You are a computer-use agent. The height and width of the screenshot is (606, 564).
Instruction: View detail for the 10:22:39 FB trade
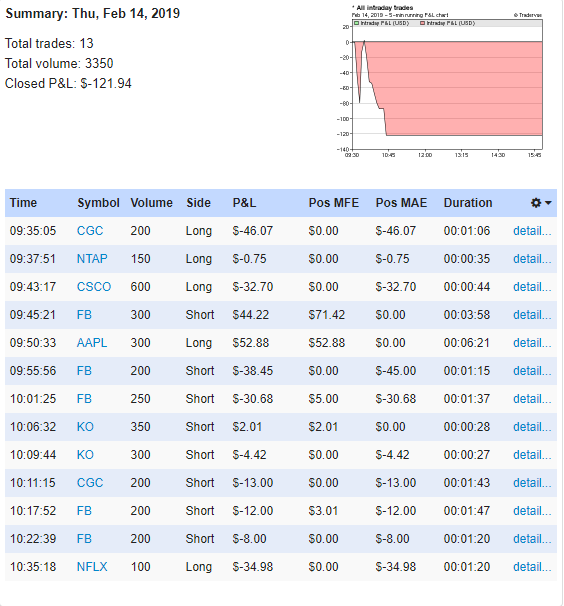[x=532, y=539]
